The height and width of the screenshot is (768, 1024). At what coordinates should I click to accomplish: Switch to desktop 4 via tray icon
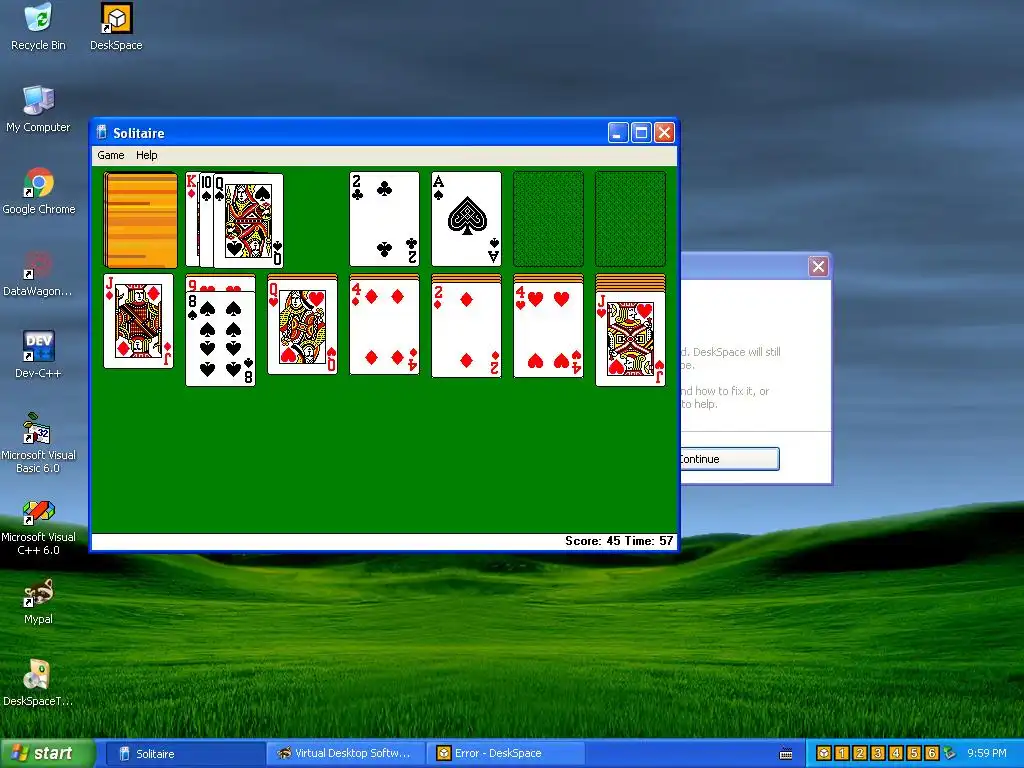(896, 753)
